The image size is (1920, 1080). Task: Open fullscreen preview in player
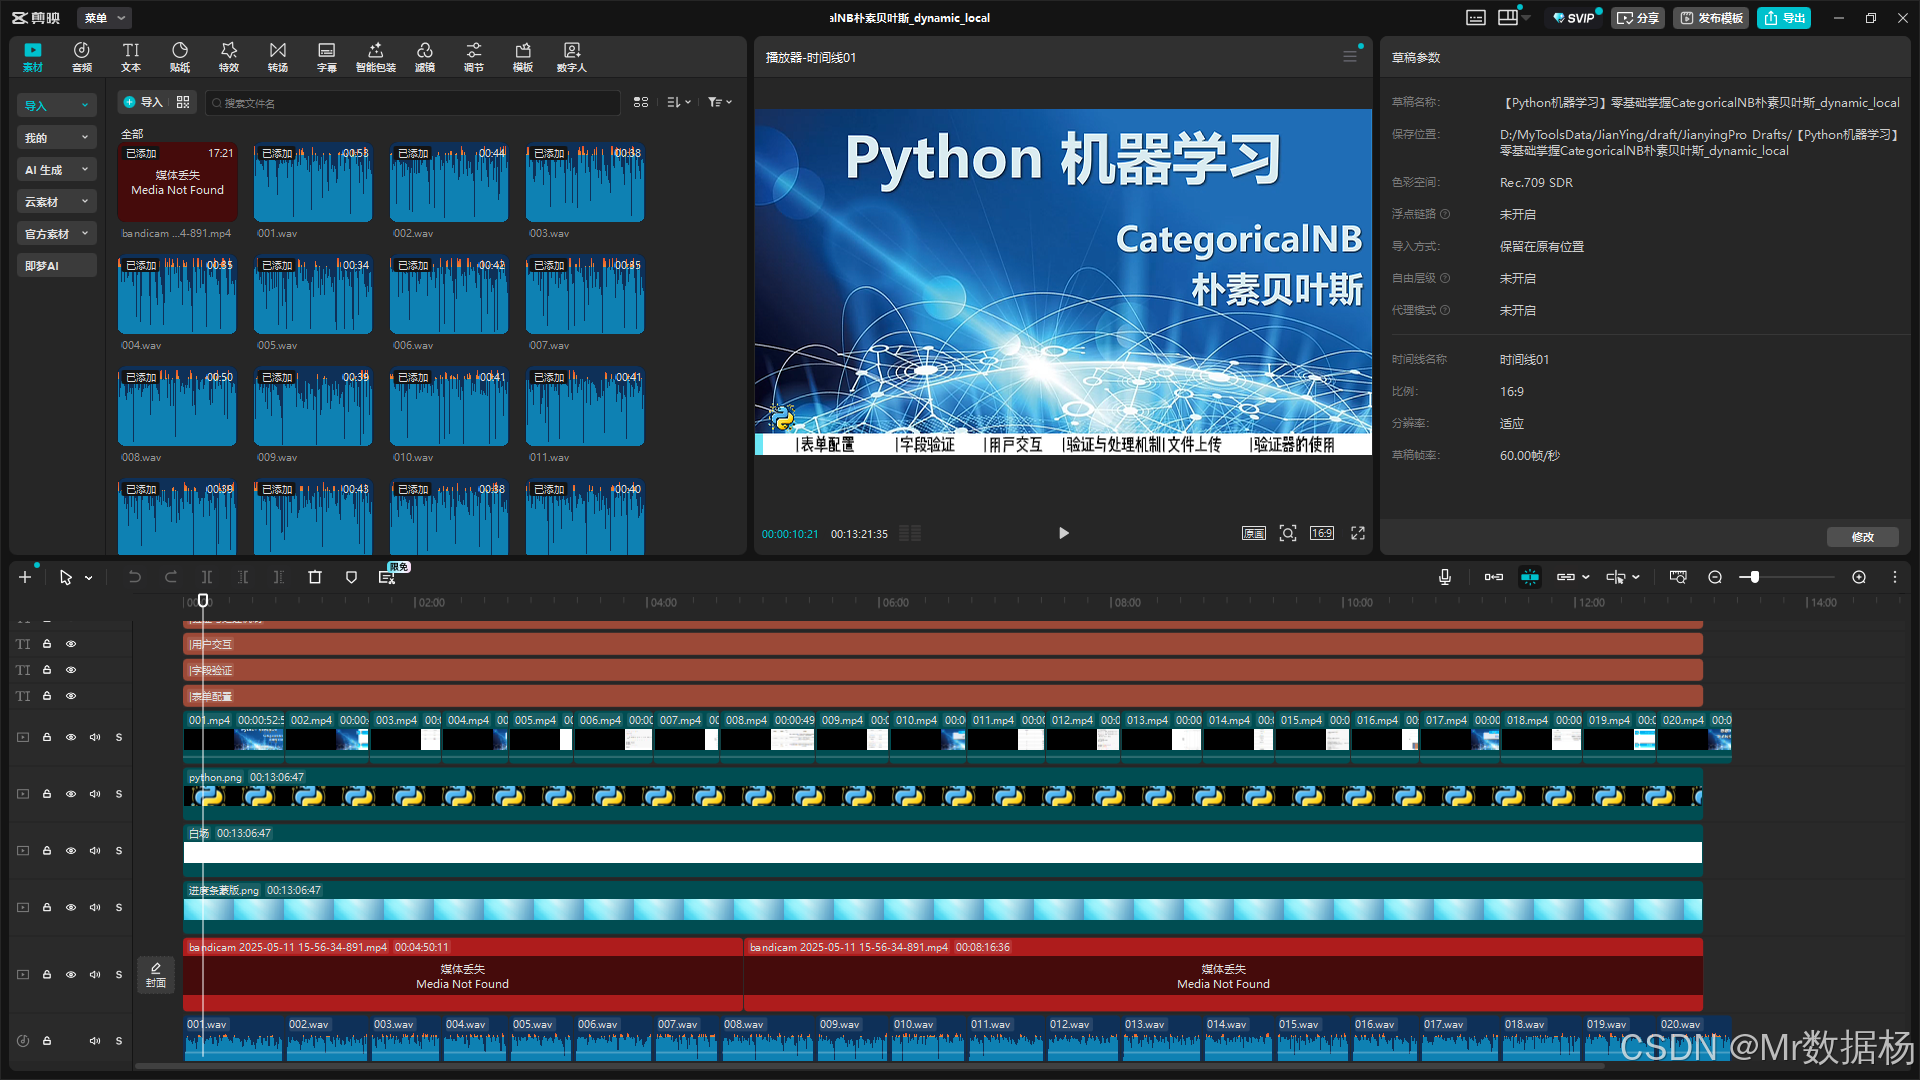pyautogui.click(x=1358, y=533)
